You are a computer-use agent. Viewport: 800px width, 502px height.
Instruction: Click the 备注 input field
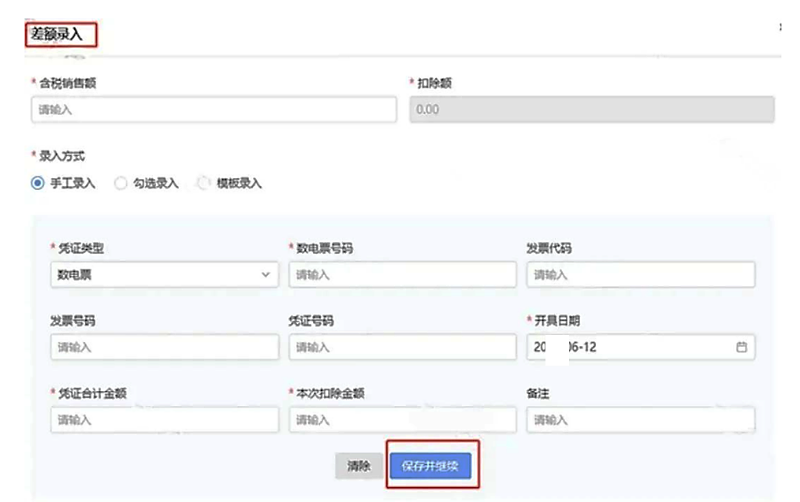click(640, 420)
